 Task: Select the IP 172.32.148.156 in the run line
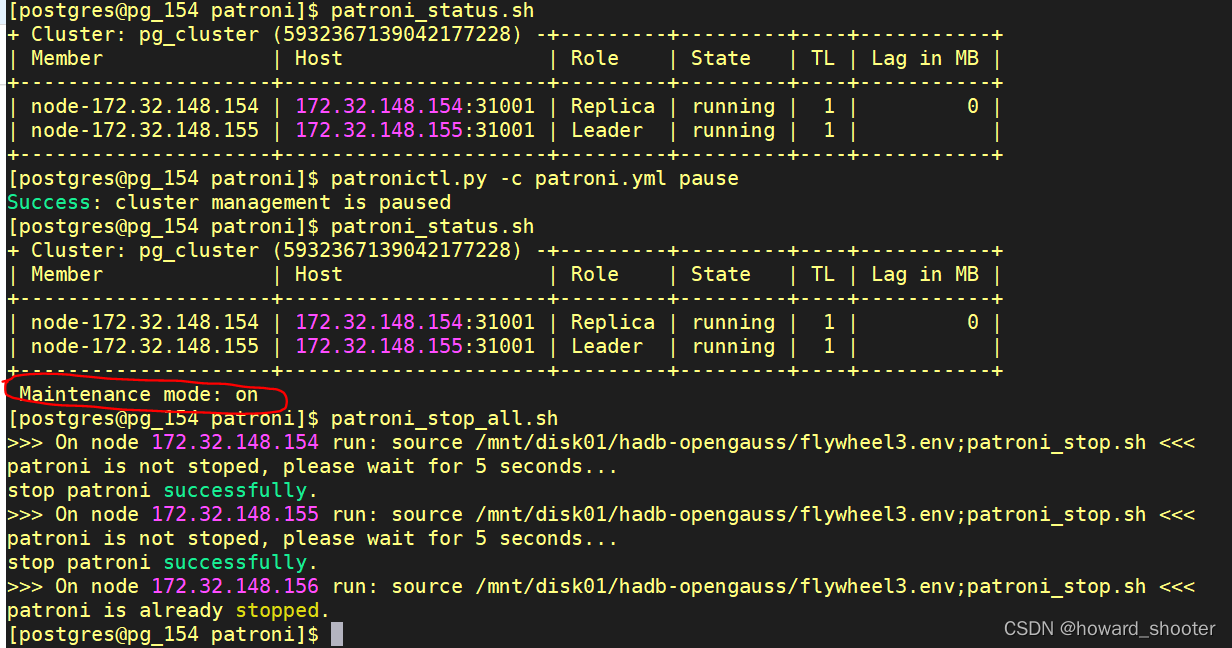[x=235, y=587]
